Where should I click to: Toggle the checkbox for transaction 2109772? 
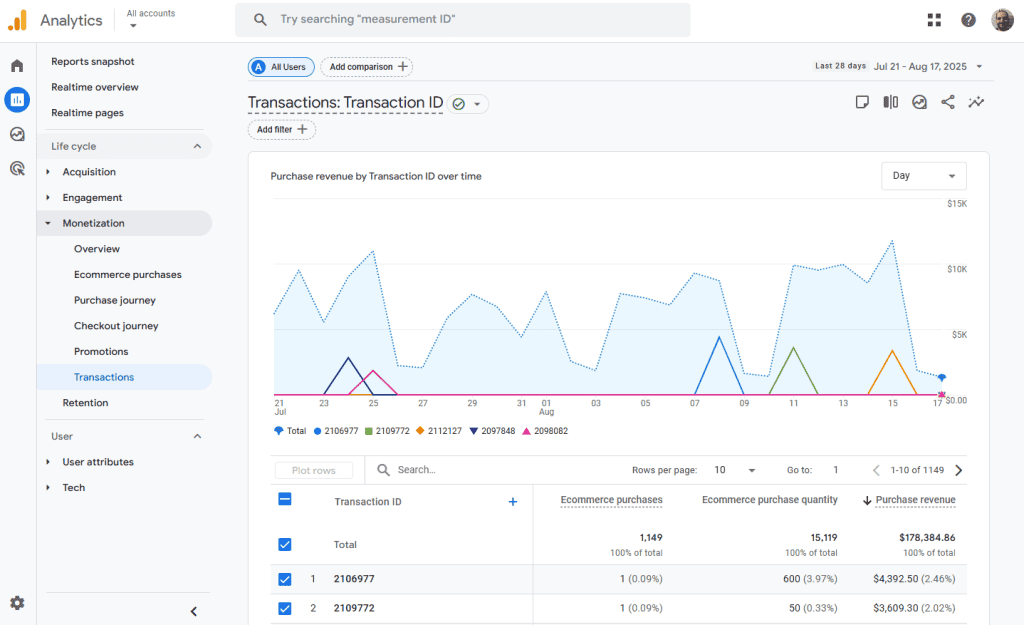click(285, 608)
